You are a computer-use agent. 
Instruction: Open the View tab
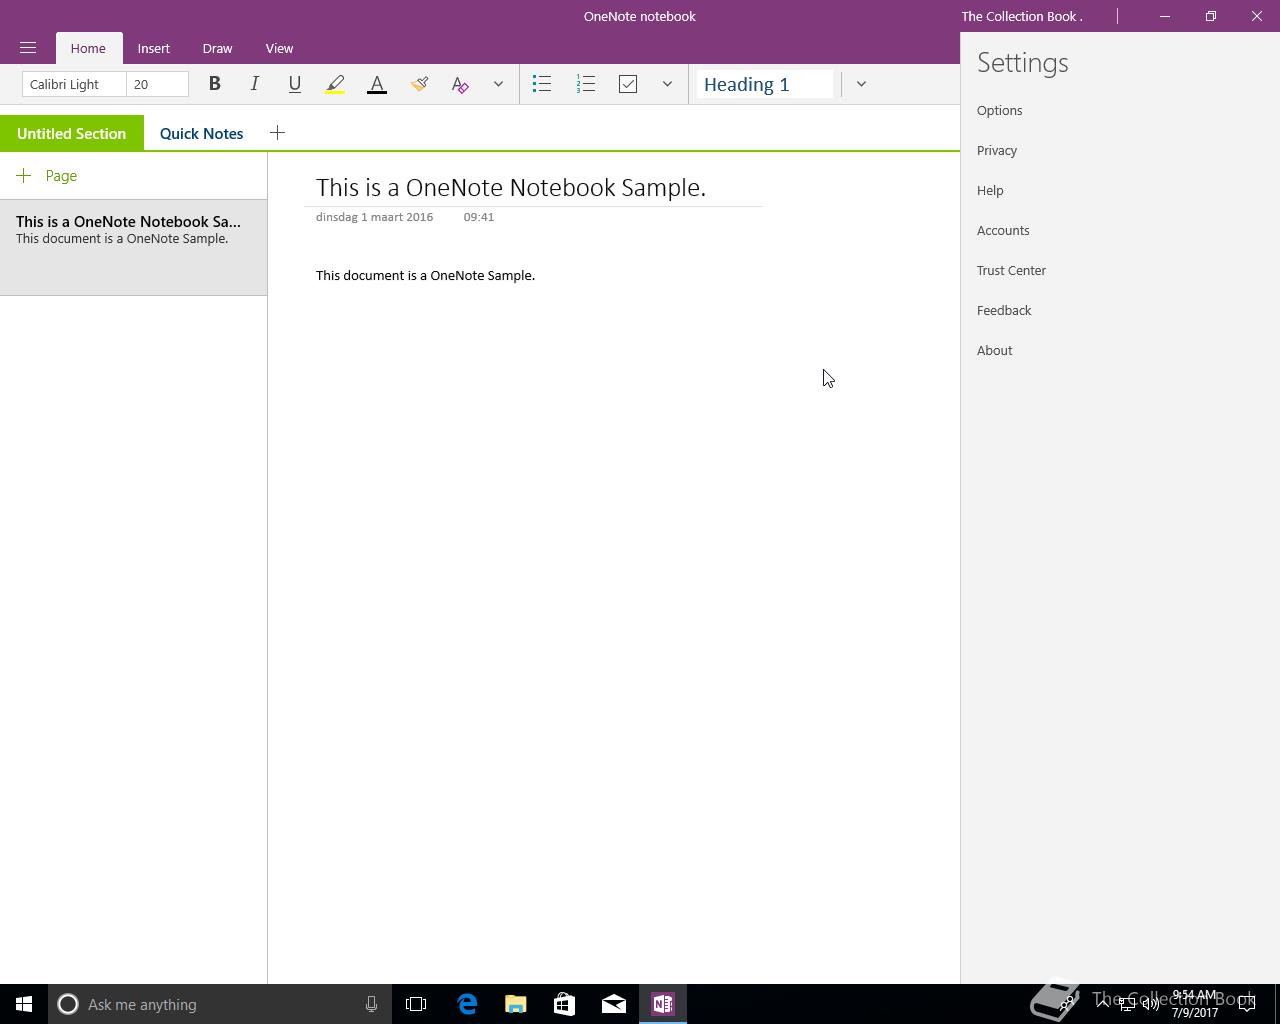(279, 48)
